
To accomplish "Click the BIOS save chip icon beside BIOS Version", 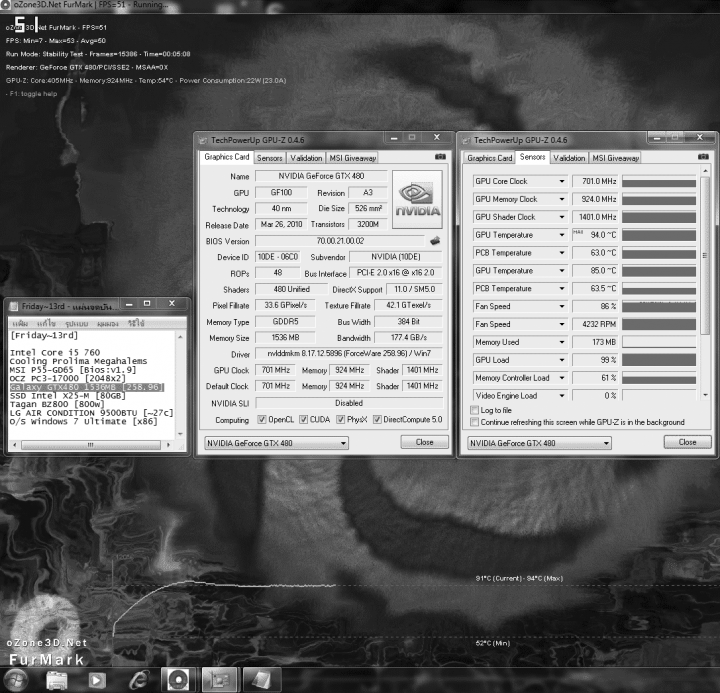I will click(435, 241).
